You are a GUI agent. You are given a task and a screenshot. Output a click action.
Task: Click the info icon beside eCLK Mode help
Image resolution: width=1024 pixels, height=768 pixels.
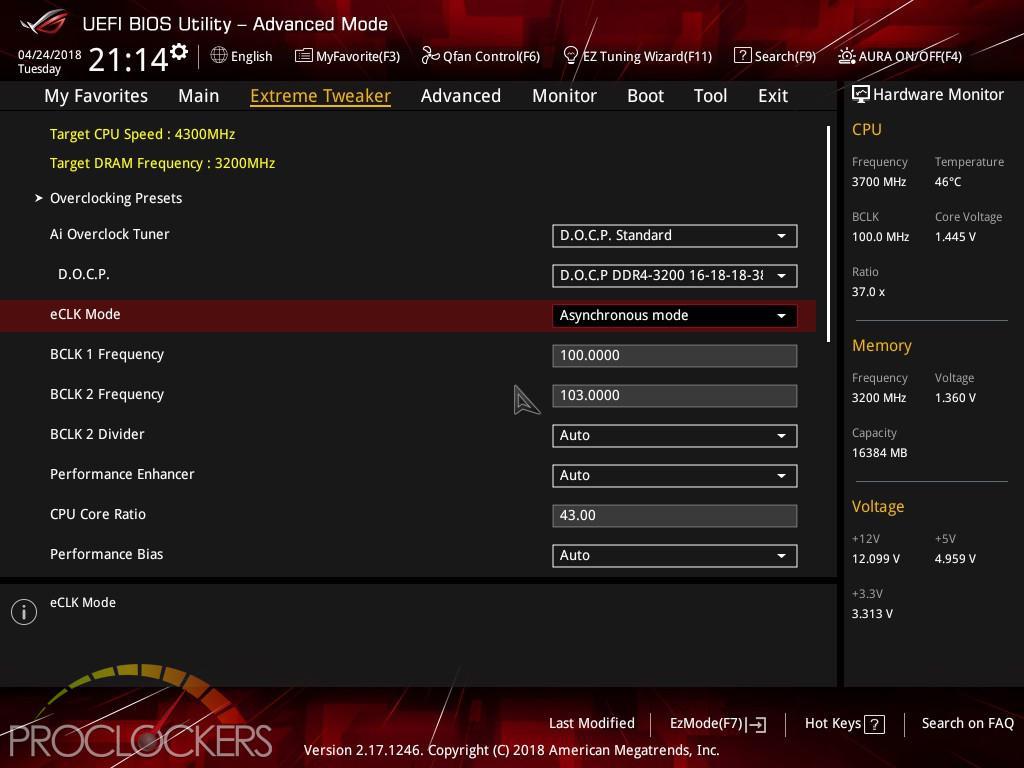pyautogui.click(x=24, y=612)
